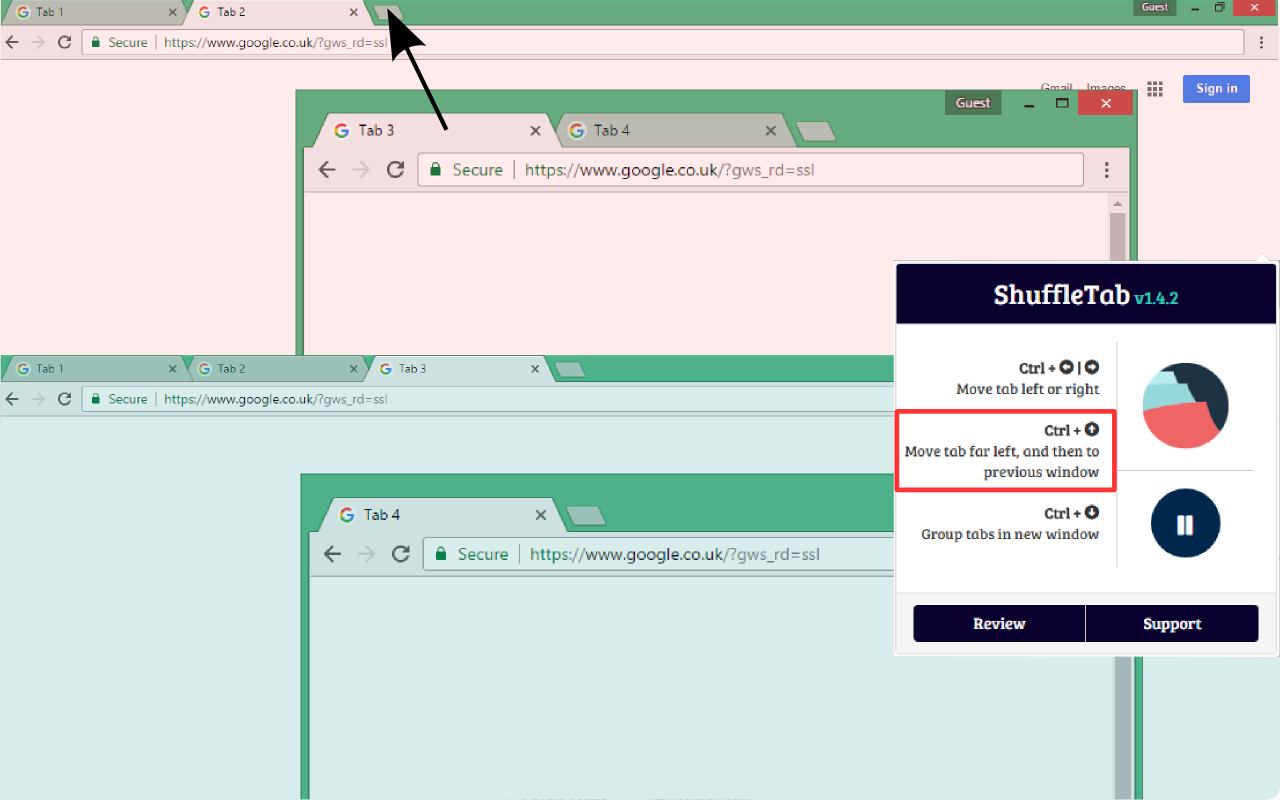This screenshot has height=800, width=1280.
Task: Close Tab 3 in the teal three-tab window
Action: pyautogui.click(x=535, y=369)
